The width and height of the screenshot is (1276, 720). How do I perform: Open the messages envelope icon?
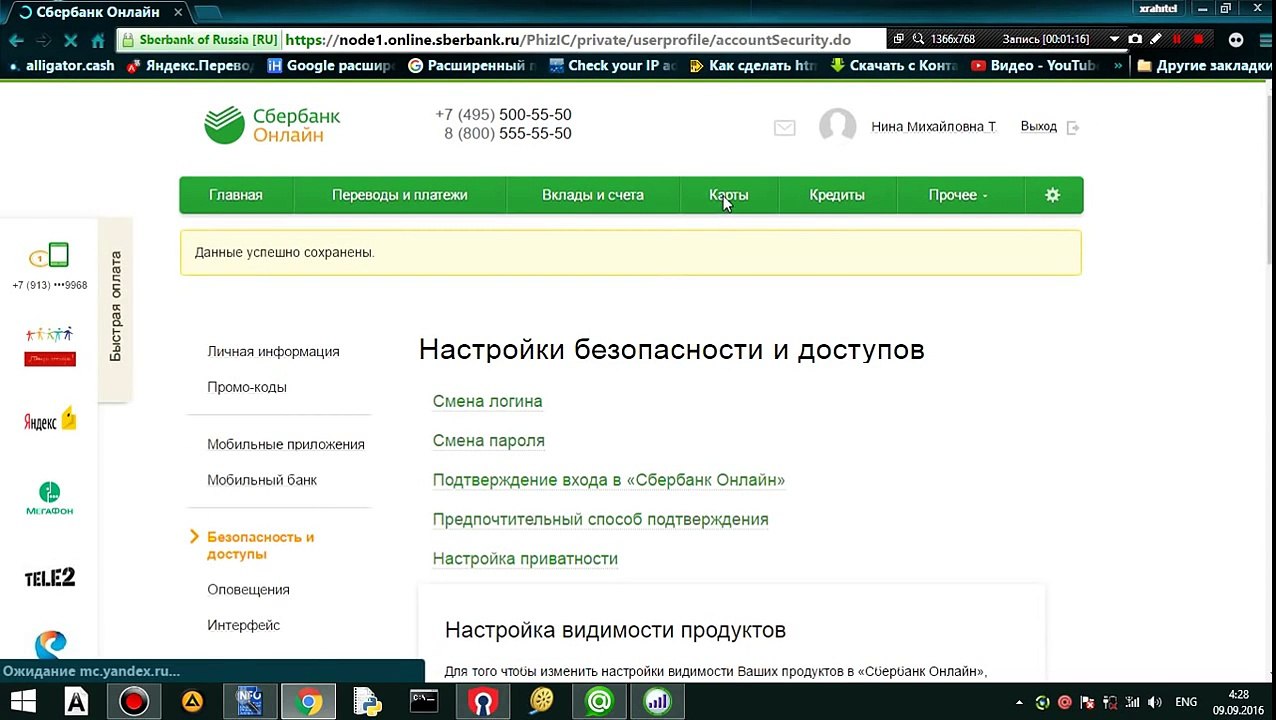[785, 128]
